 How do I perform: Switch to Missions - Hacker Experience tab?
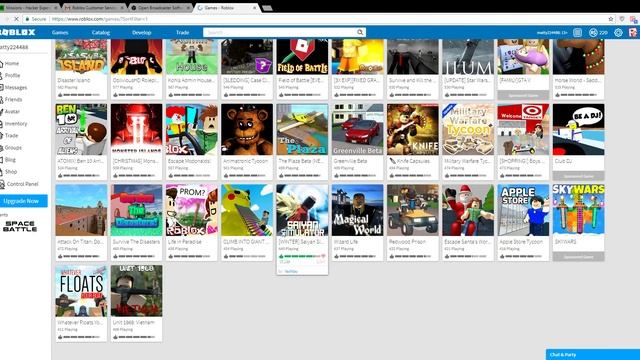tap(29, 8)
